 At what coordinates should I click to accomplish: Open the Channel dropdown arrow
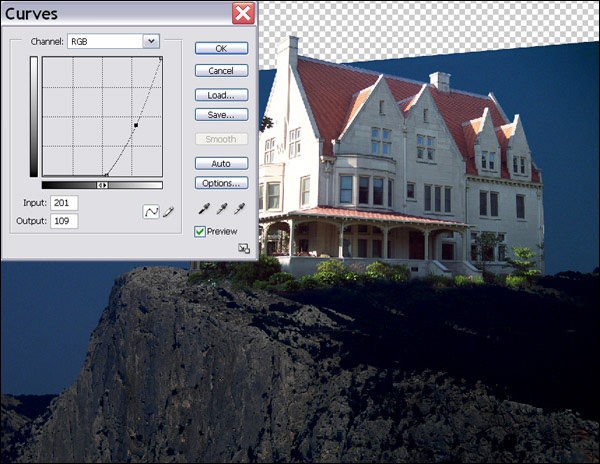[x=151, y=41]
